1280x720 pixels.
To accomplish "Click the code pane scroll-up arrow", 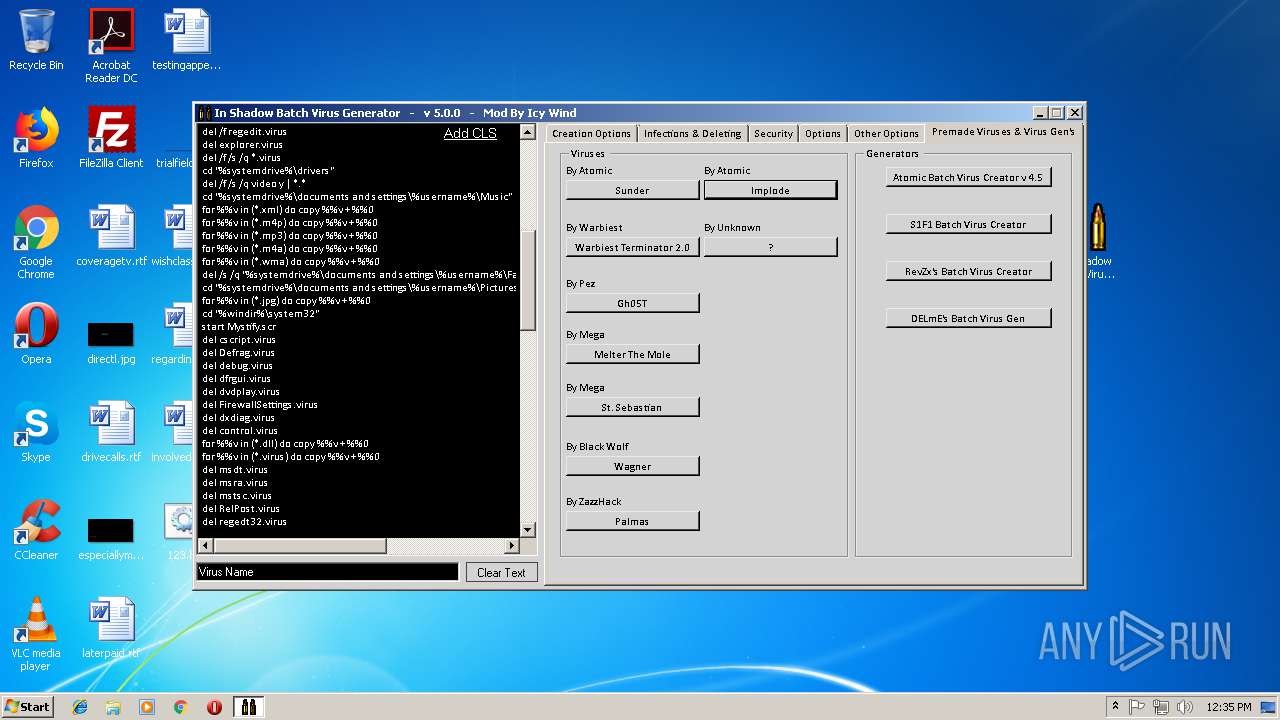I will [529, 131].
